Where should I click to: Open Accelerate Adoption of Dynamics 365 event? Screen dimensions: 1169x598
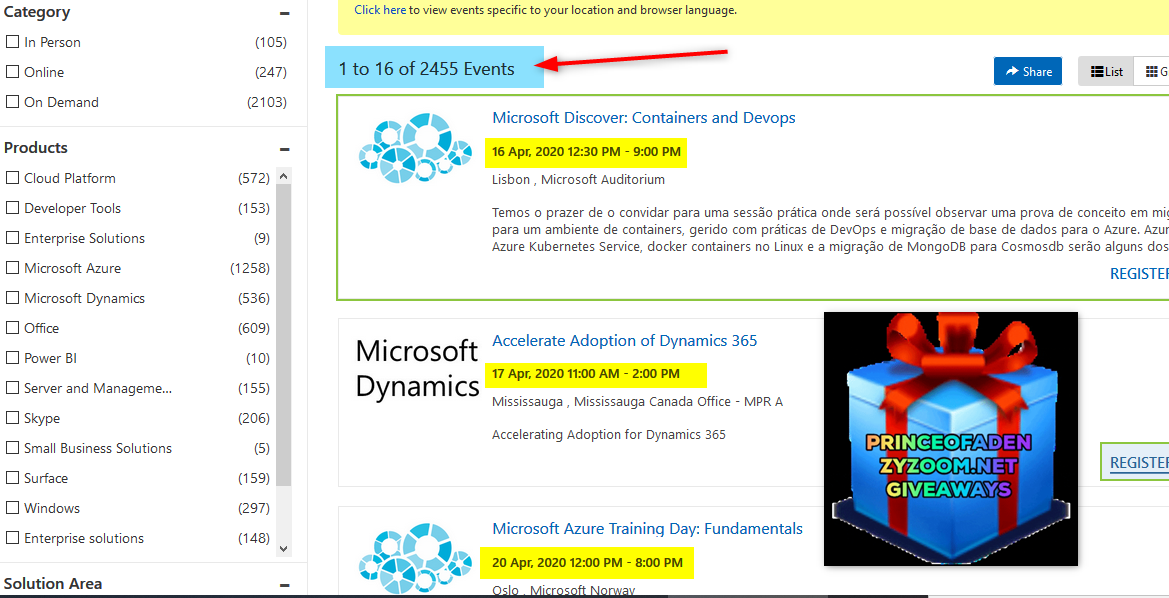point(624,340)
